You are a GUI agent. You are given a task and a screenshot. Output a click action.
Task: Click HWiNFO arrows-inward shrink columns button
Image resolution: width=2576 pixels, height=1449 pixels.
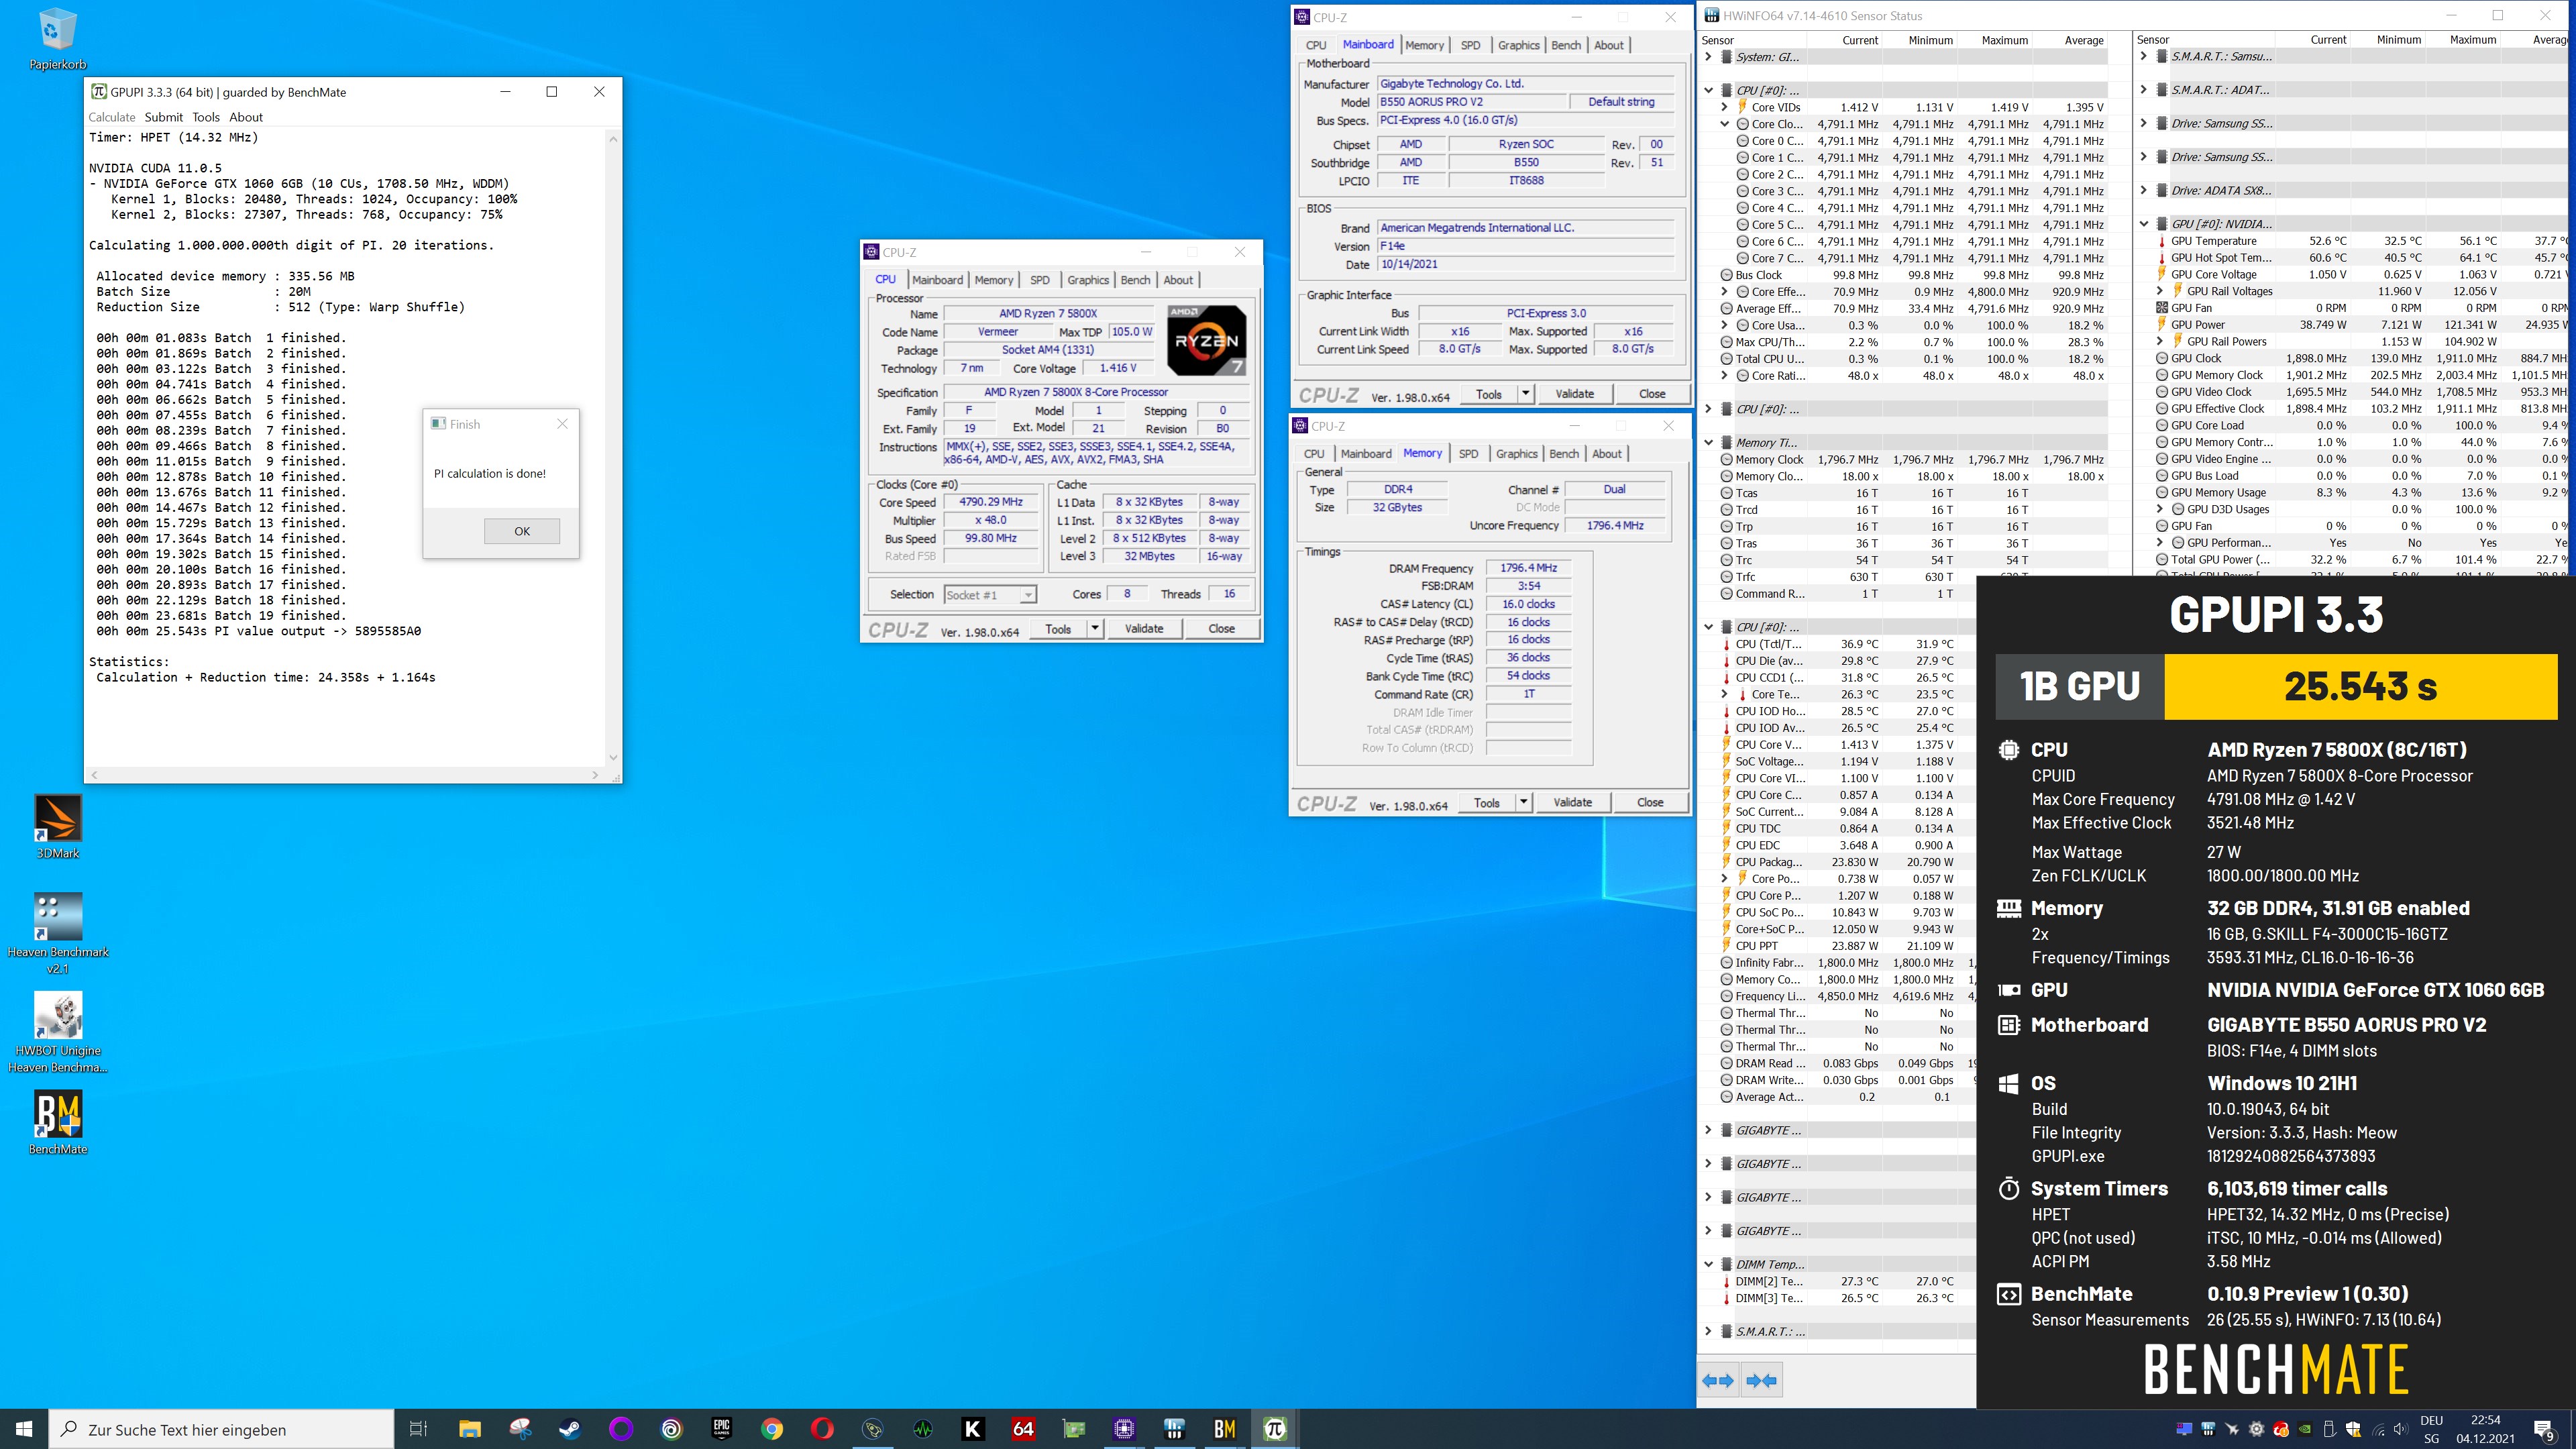pyautogui.click(x=1761, y=1381)
